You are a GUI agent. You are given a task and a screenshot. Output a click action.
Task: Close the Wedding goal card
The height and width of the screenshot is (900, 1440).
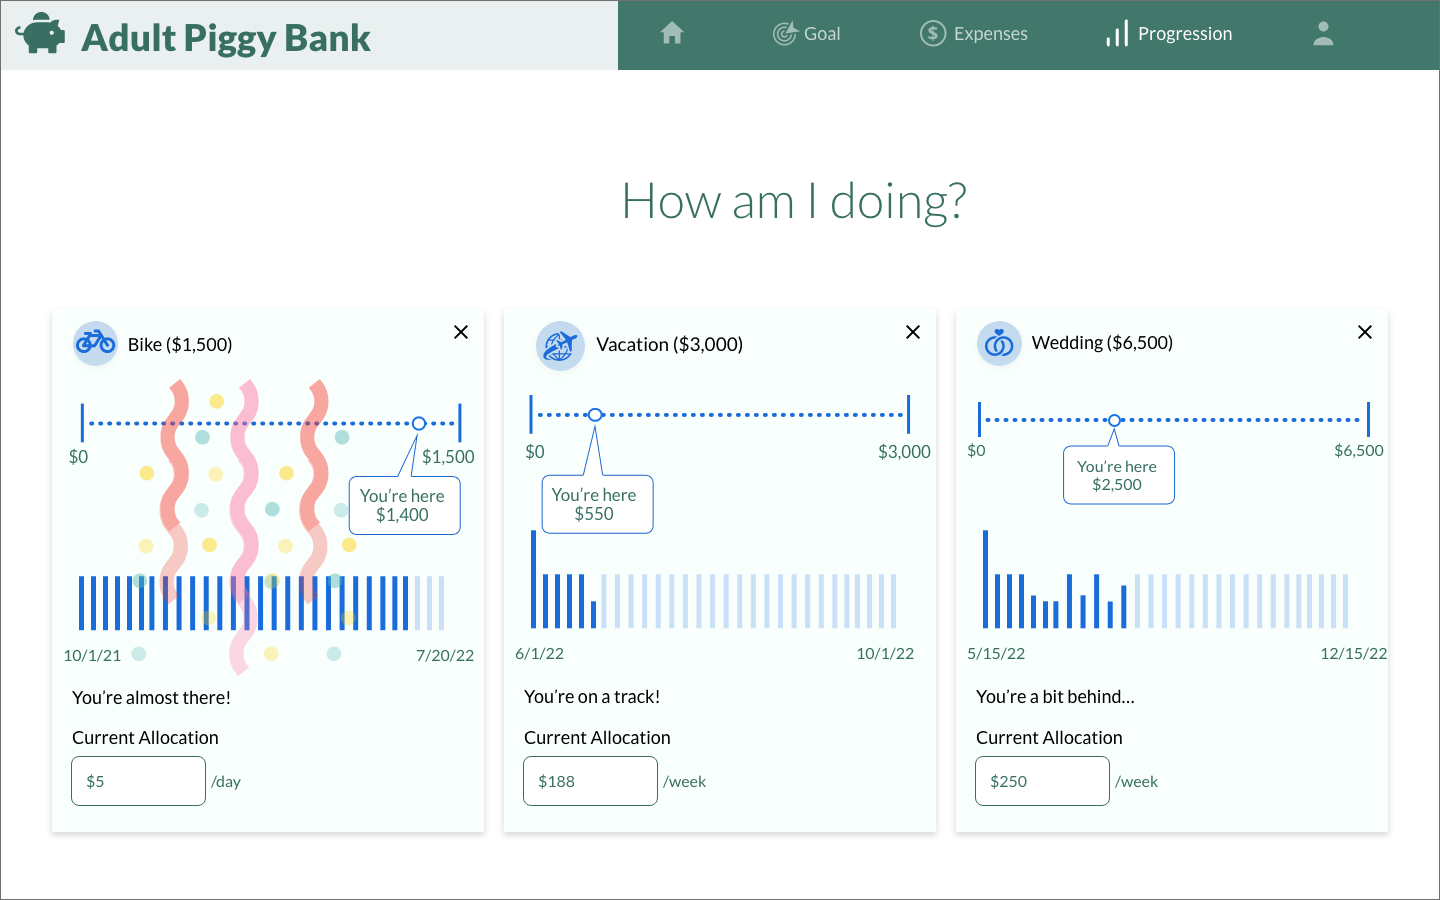(x=1365, y=332)
